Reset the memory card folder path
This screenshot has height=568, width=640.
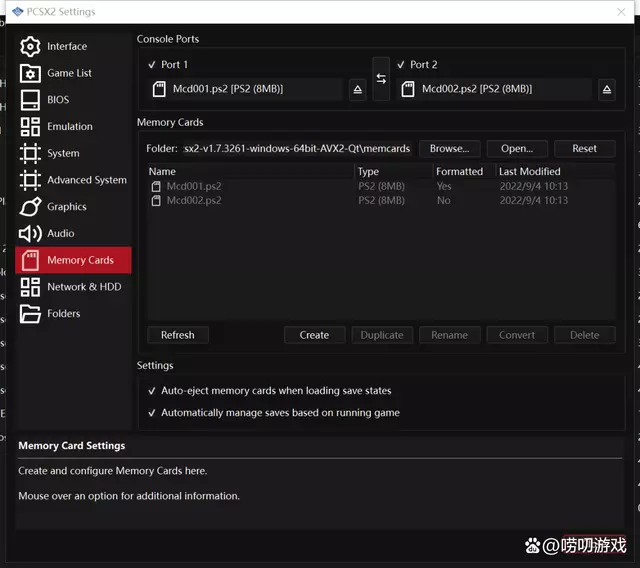point(584,149)
